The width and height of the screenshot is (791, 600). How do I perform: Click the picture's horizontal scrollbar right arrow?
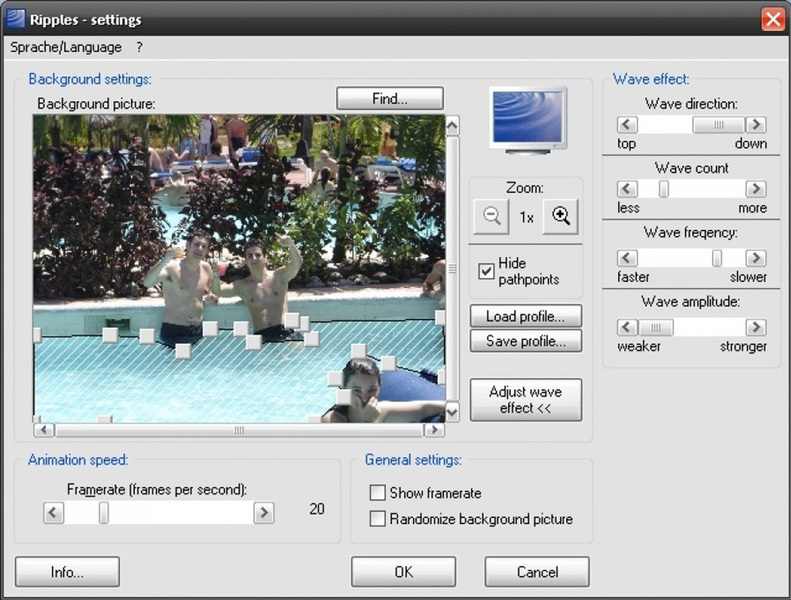(434, 430)
